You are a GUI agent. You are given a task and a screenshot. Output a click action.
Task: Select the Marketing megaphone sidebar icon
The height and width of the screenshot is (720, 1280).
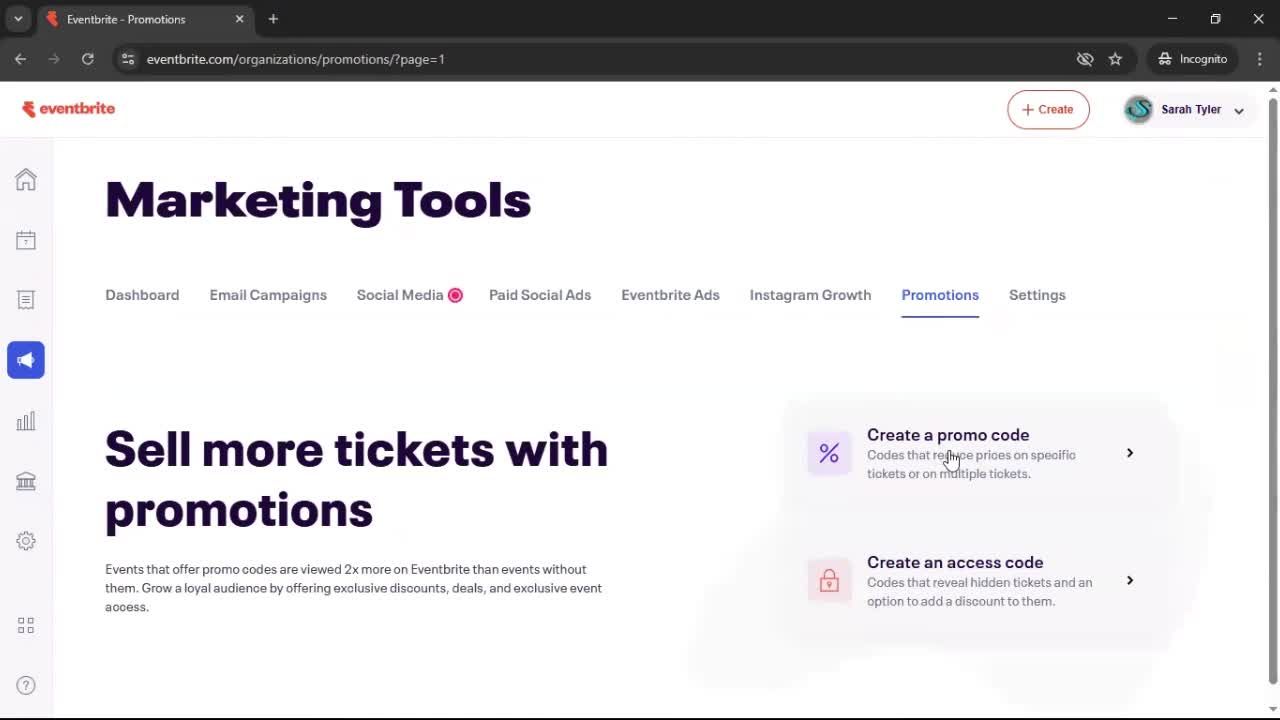26,360
